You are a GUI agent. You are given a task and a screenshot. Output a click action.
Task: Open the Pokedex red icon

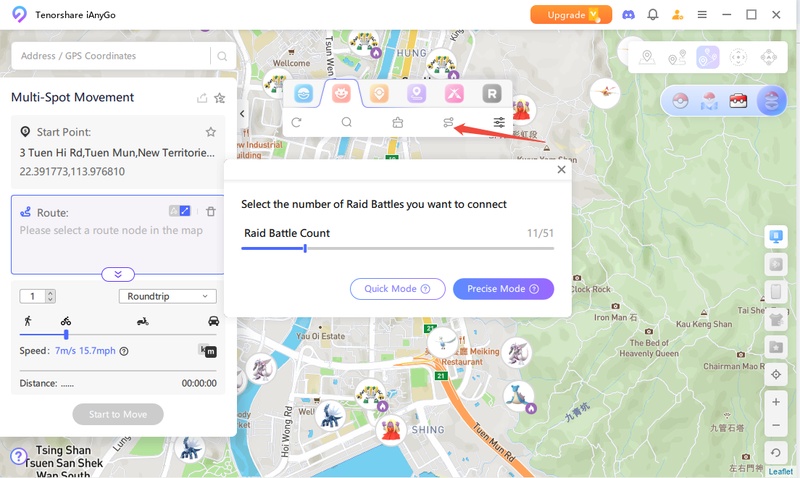[738, 101]
